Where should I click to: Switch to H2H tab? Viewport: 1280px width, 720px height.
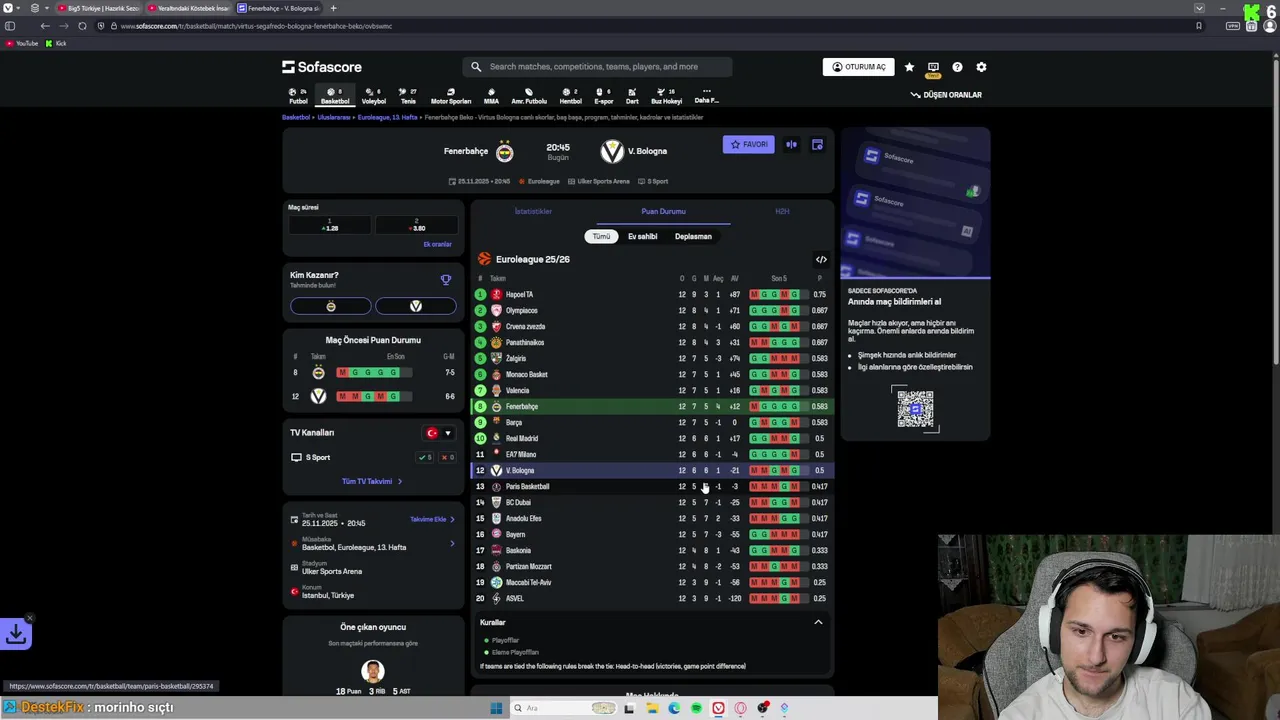(782, 211)
